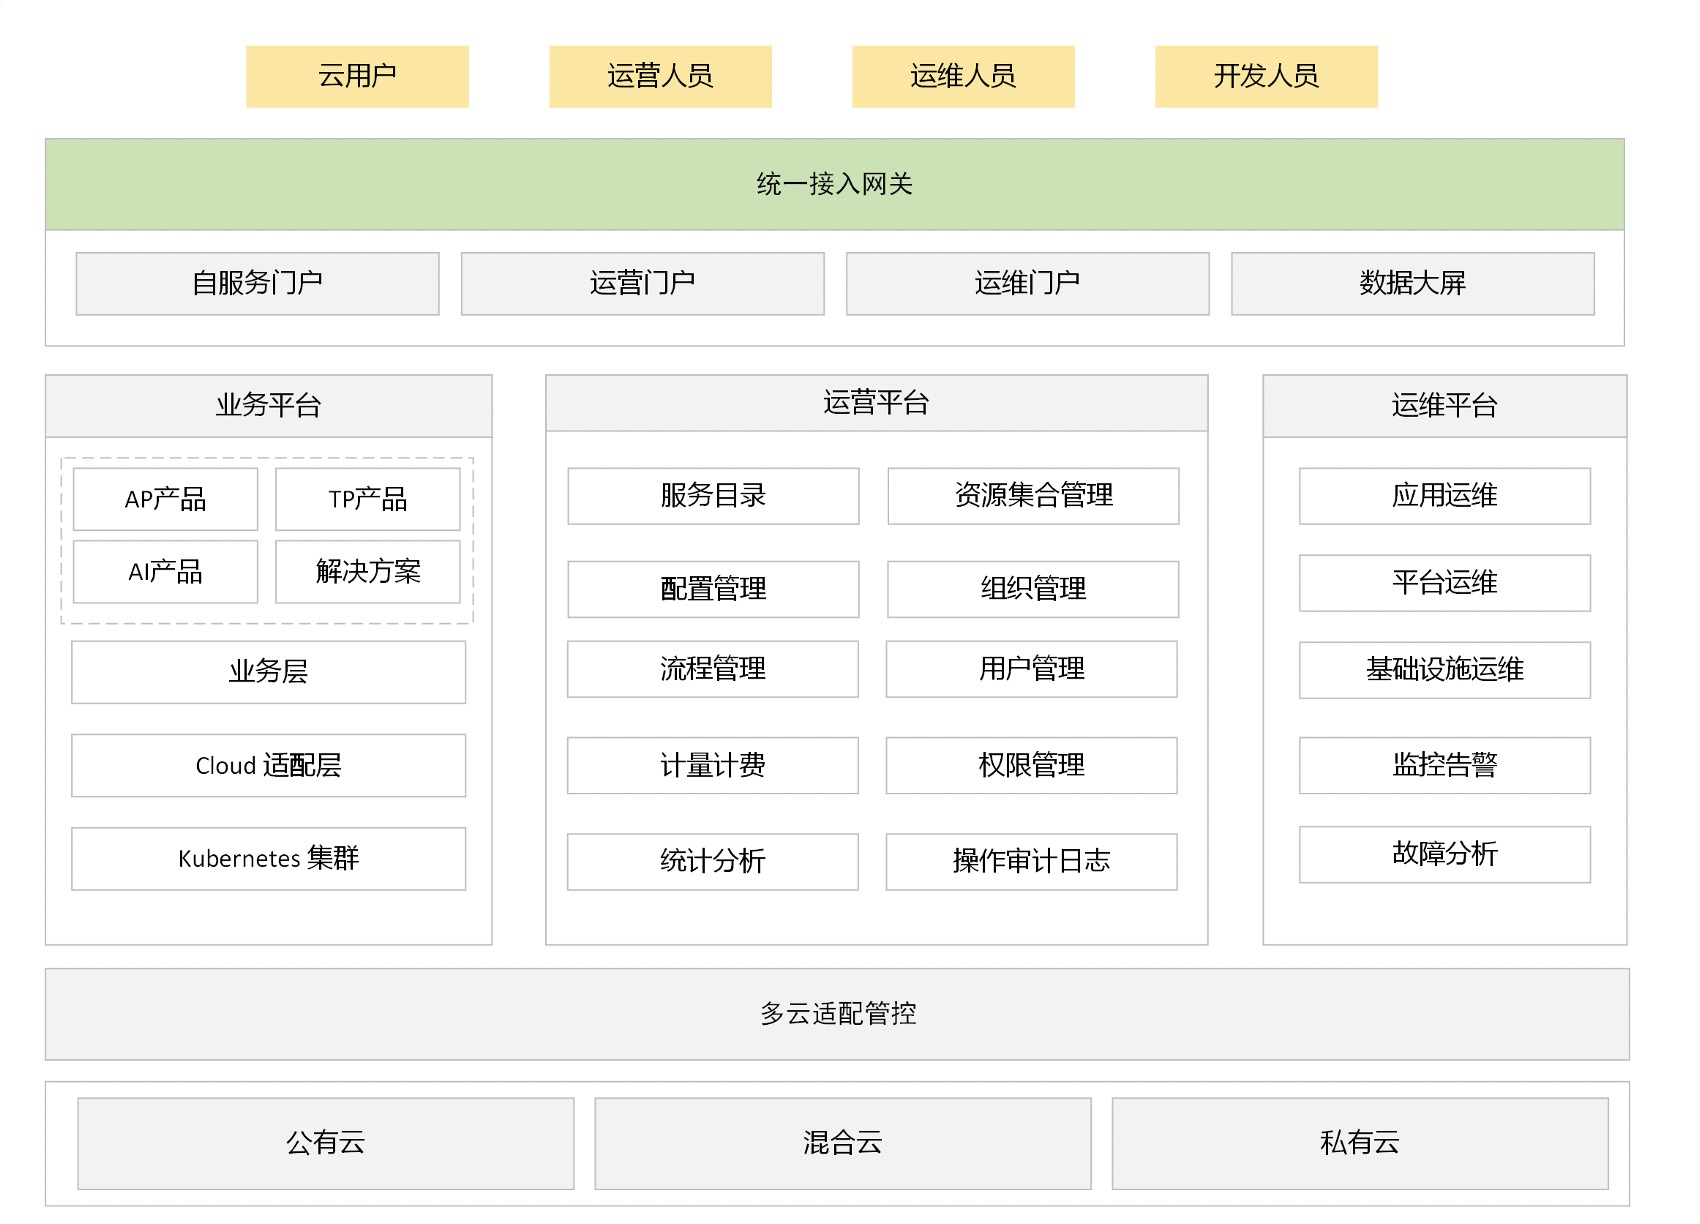Select the 混合云 block
Image resolution: width=1700 pixels, height=1224 pixels.
(x=843, y=1144)
